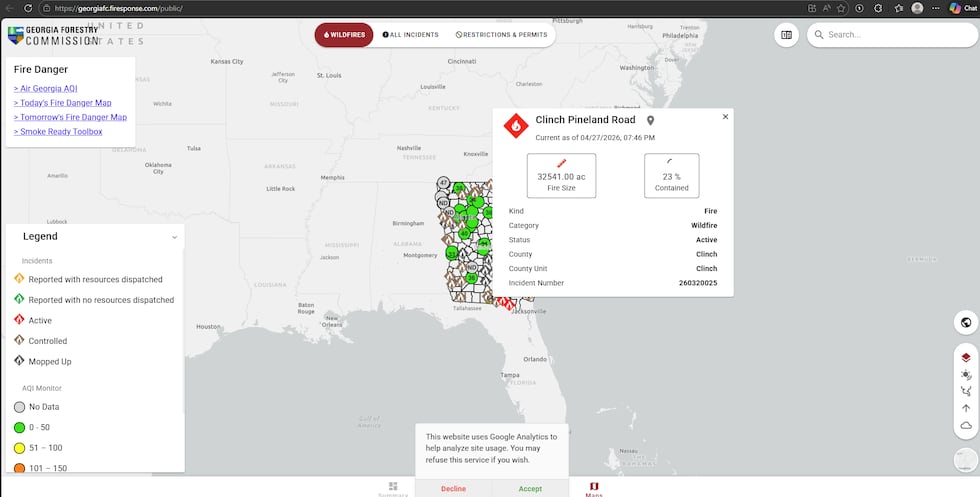This screenshot has height=497, width=980.
Task: Close the Clinch Pineland Road popup
Action: [725, 117]
